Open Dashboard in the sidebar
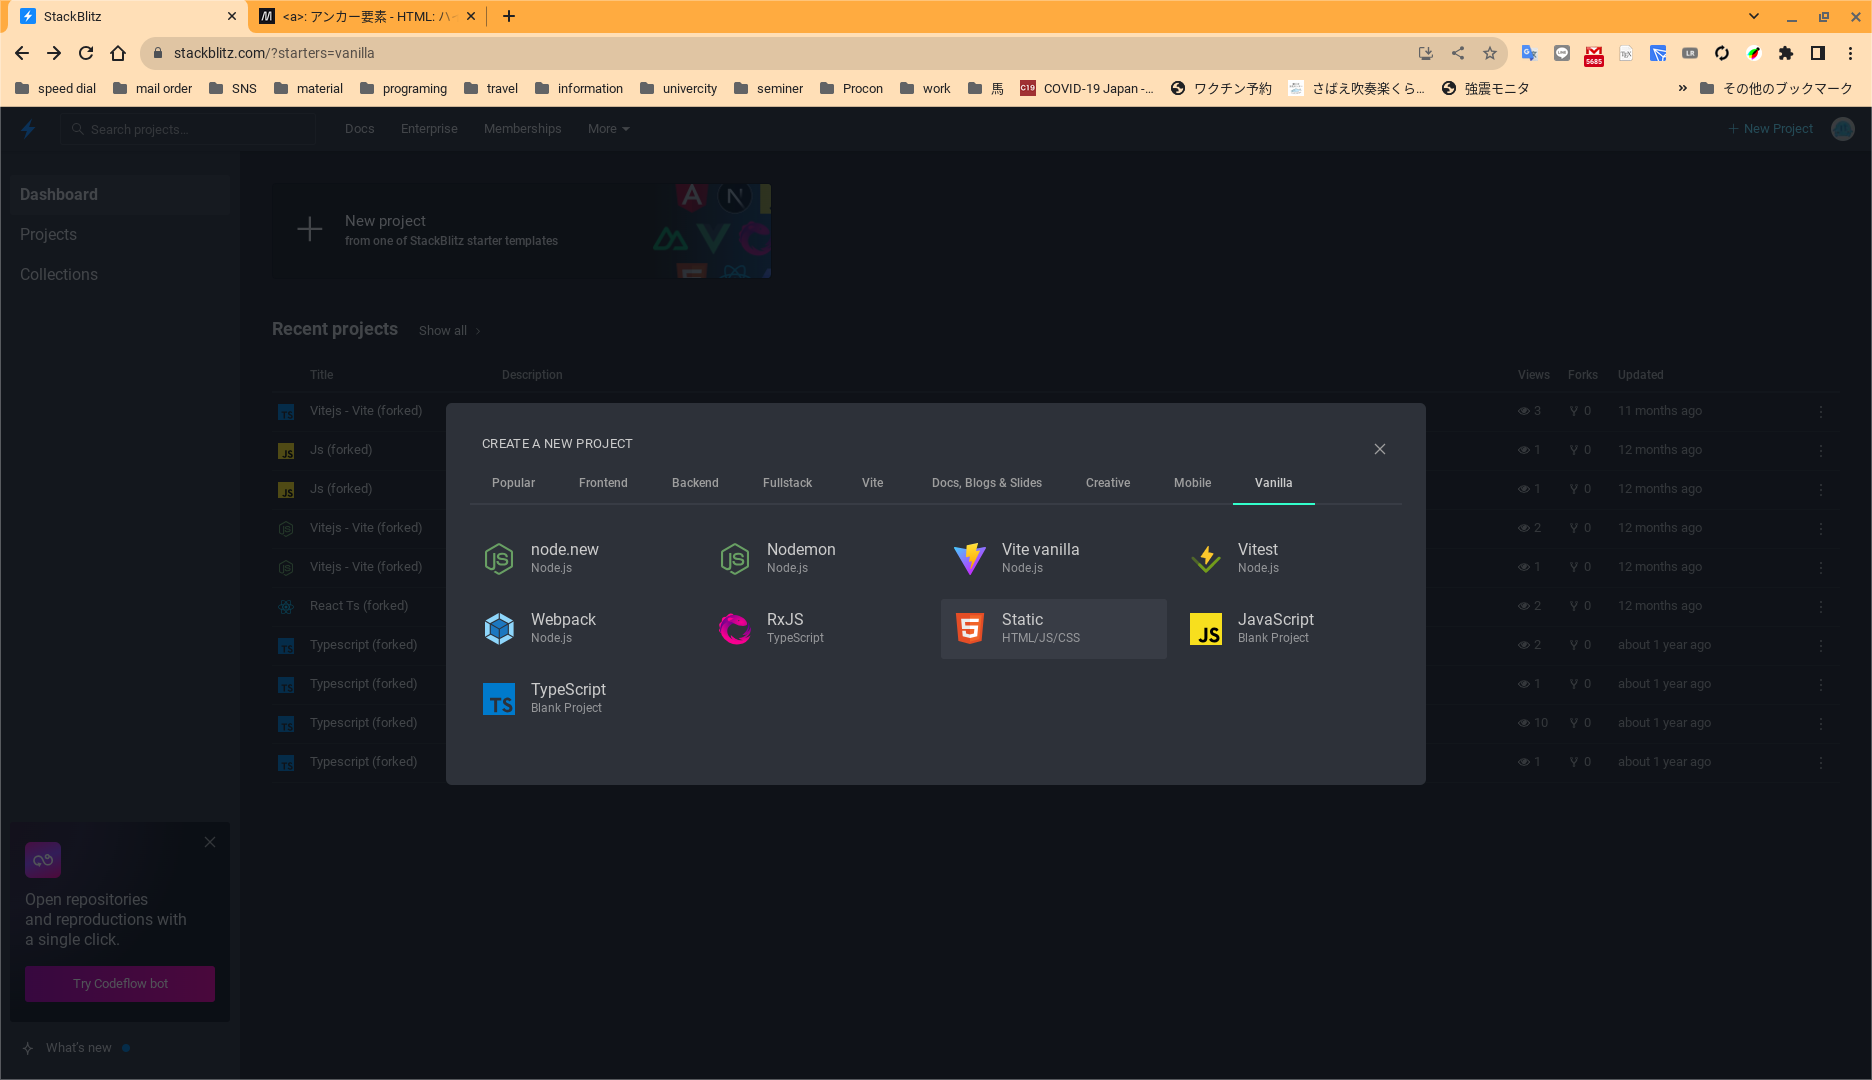The width and height of the screenshot is (1872, 1080). click(x=120, y=194)
